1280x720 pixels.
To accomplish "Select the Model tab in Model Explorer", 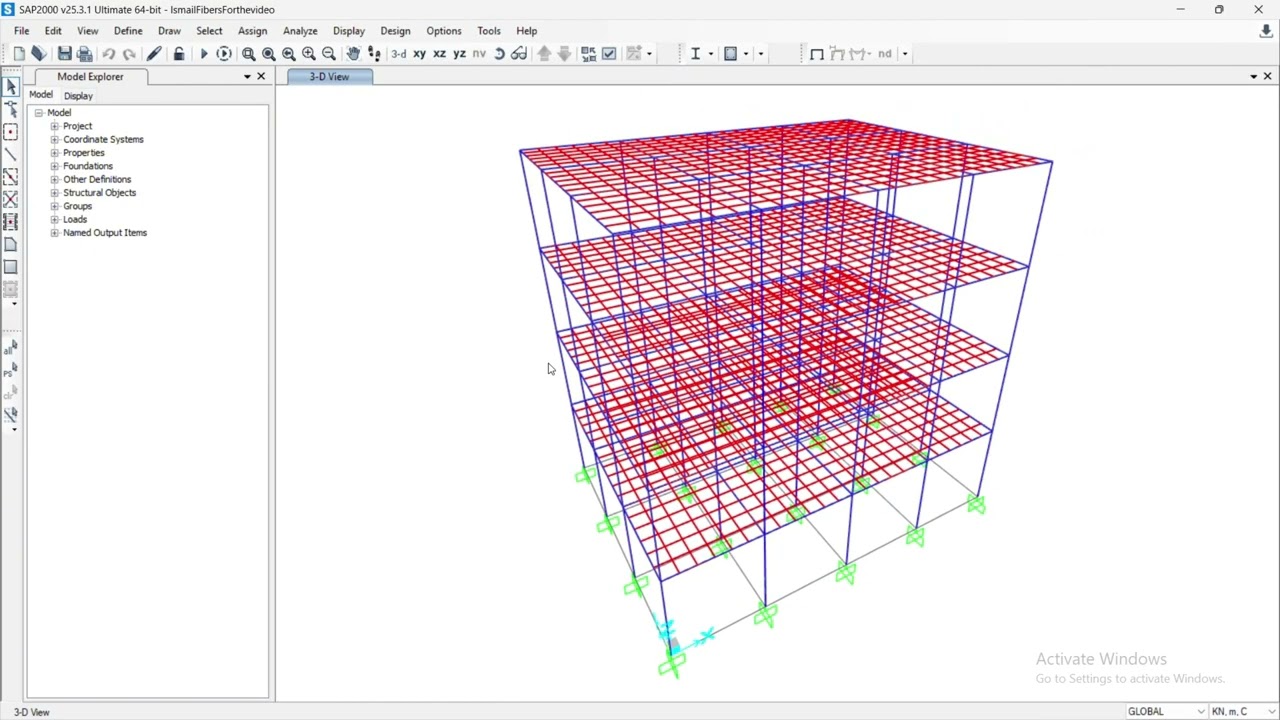I will tap(41, 95).
